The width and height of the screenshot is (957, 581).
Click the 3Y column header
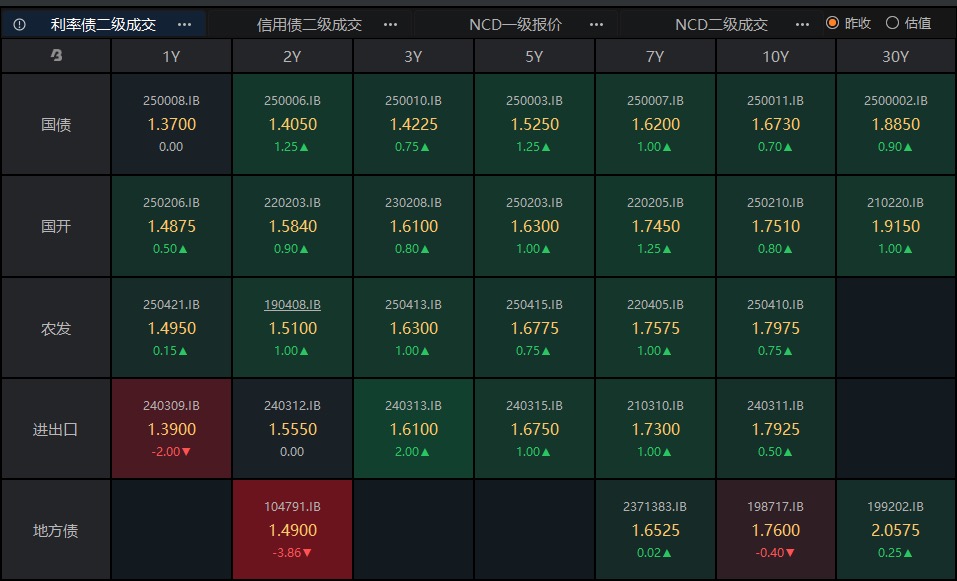click(x=413, y=56)
